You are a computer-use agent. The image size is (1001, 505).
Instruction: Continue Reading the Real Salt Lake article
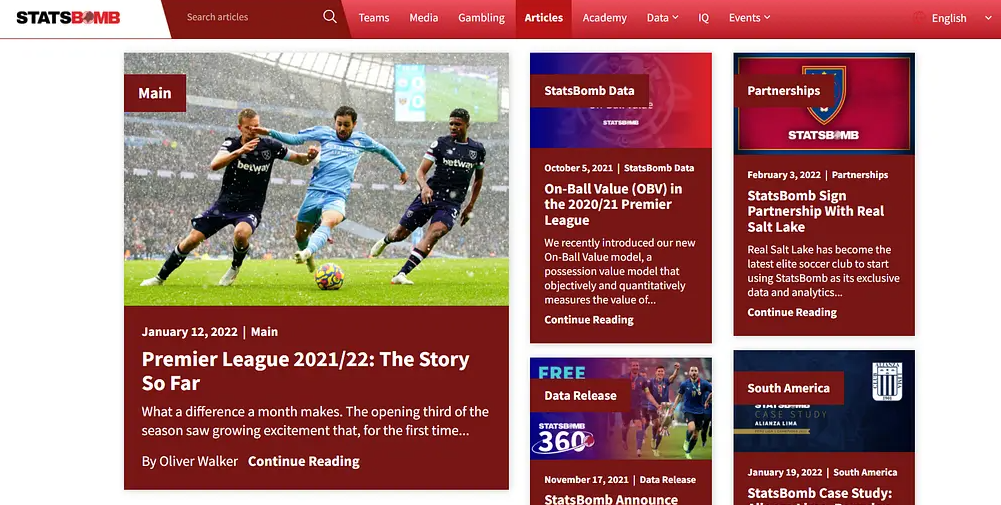click(792, 312)
